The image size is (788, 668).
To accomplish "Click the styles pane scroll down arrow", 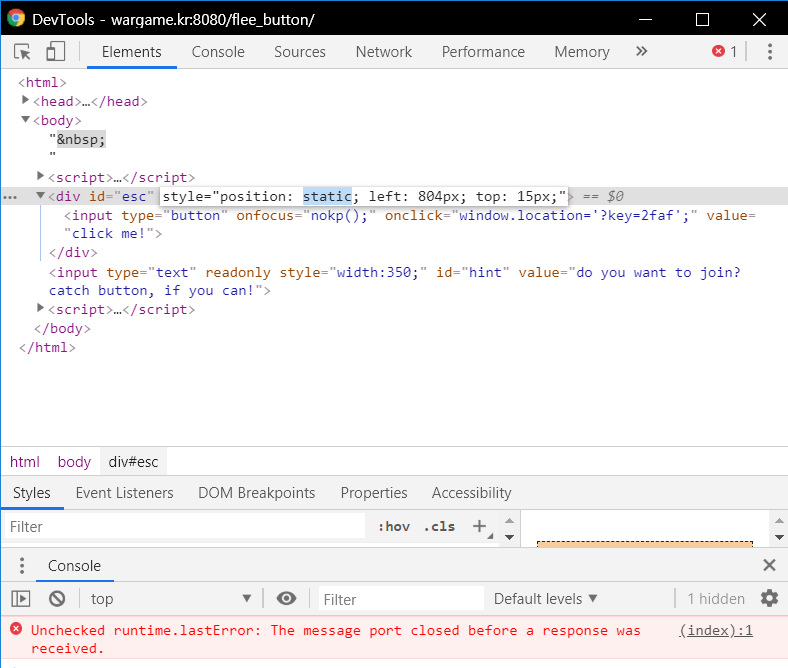I will 509,537.
